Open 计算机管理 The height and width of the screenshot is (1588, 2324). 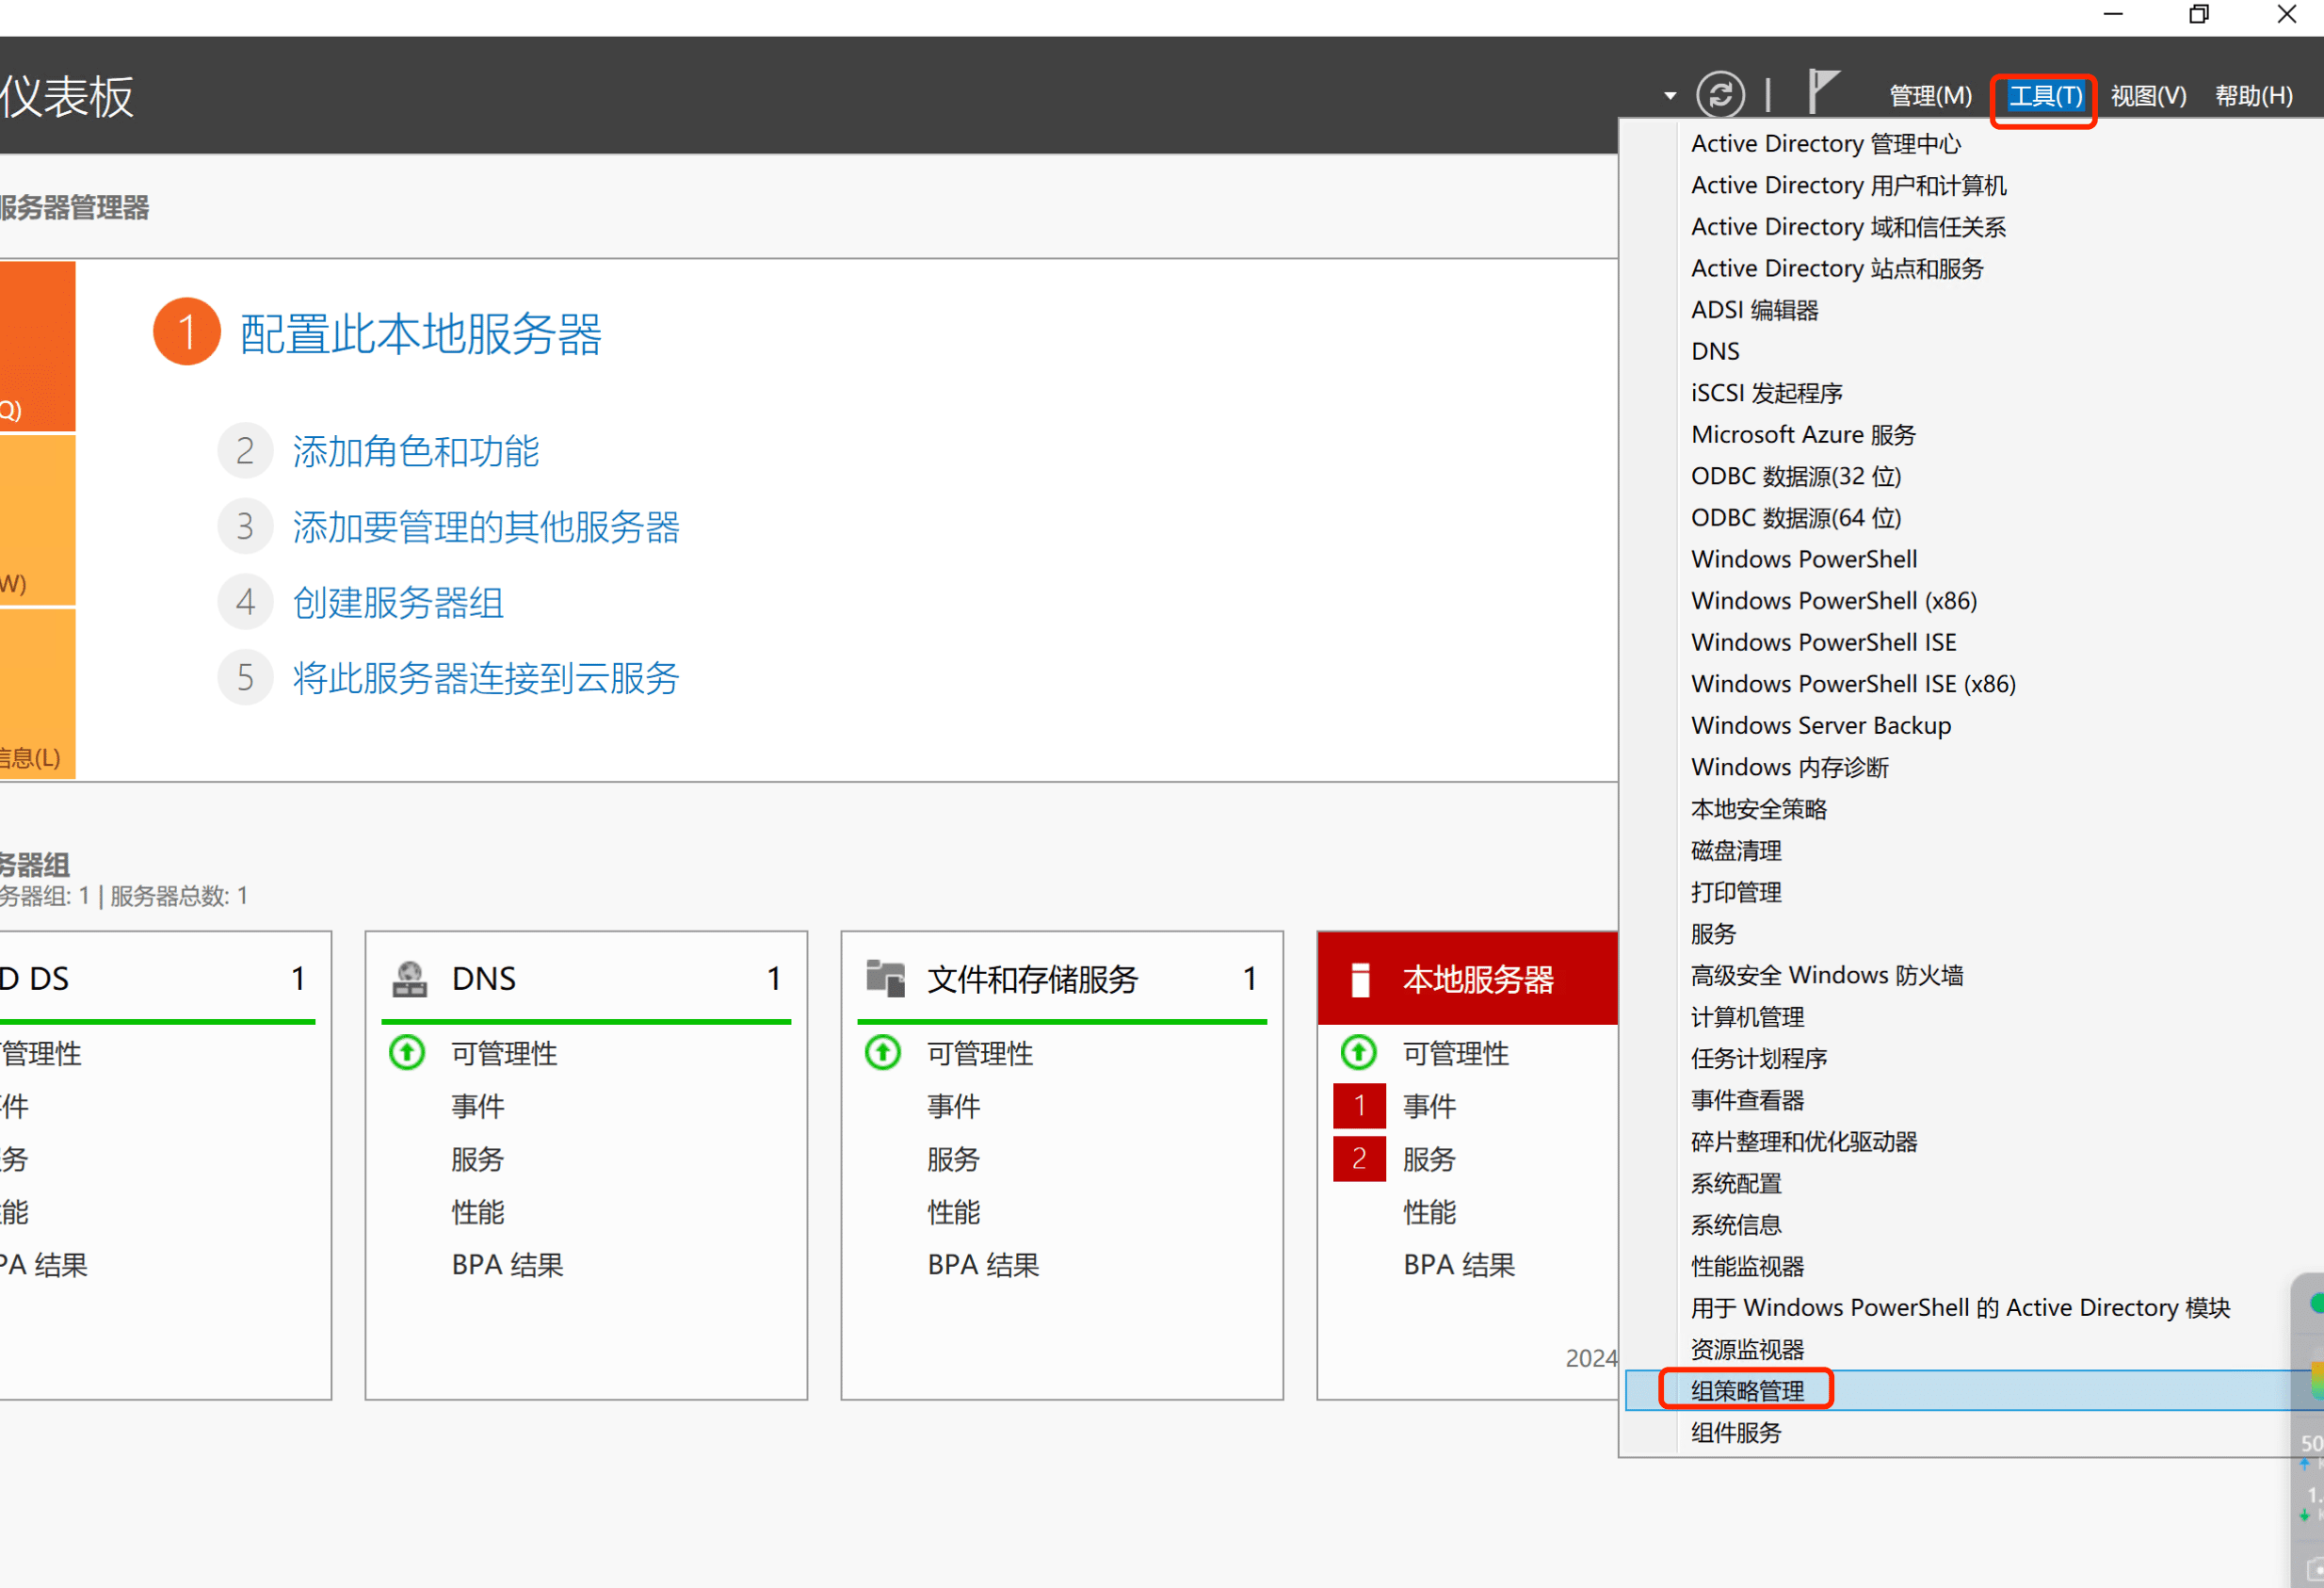(1747, 1017)
